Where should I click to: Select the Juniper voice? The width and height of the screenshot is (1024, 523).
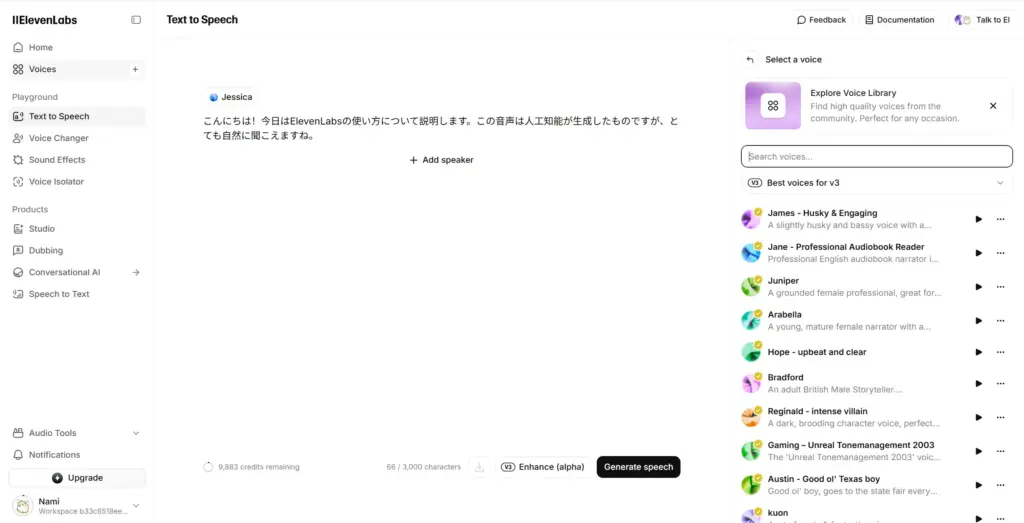tap(876, 287)
